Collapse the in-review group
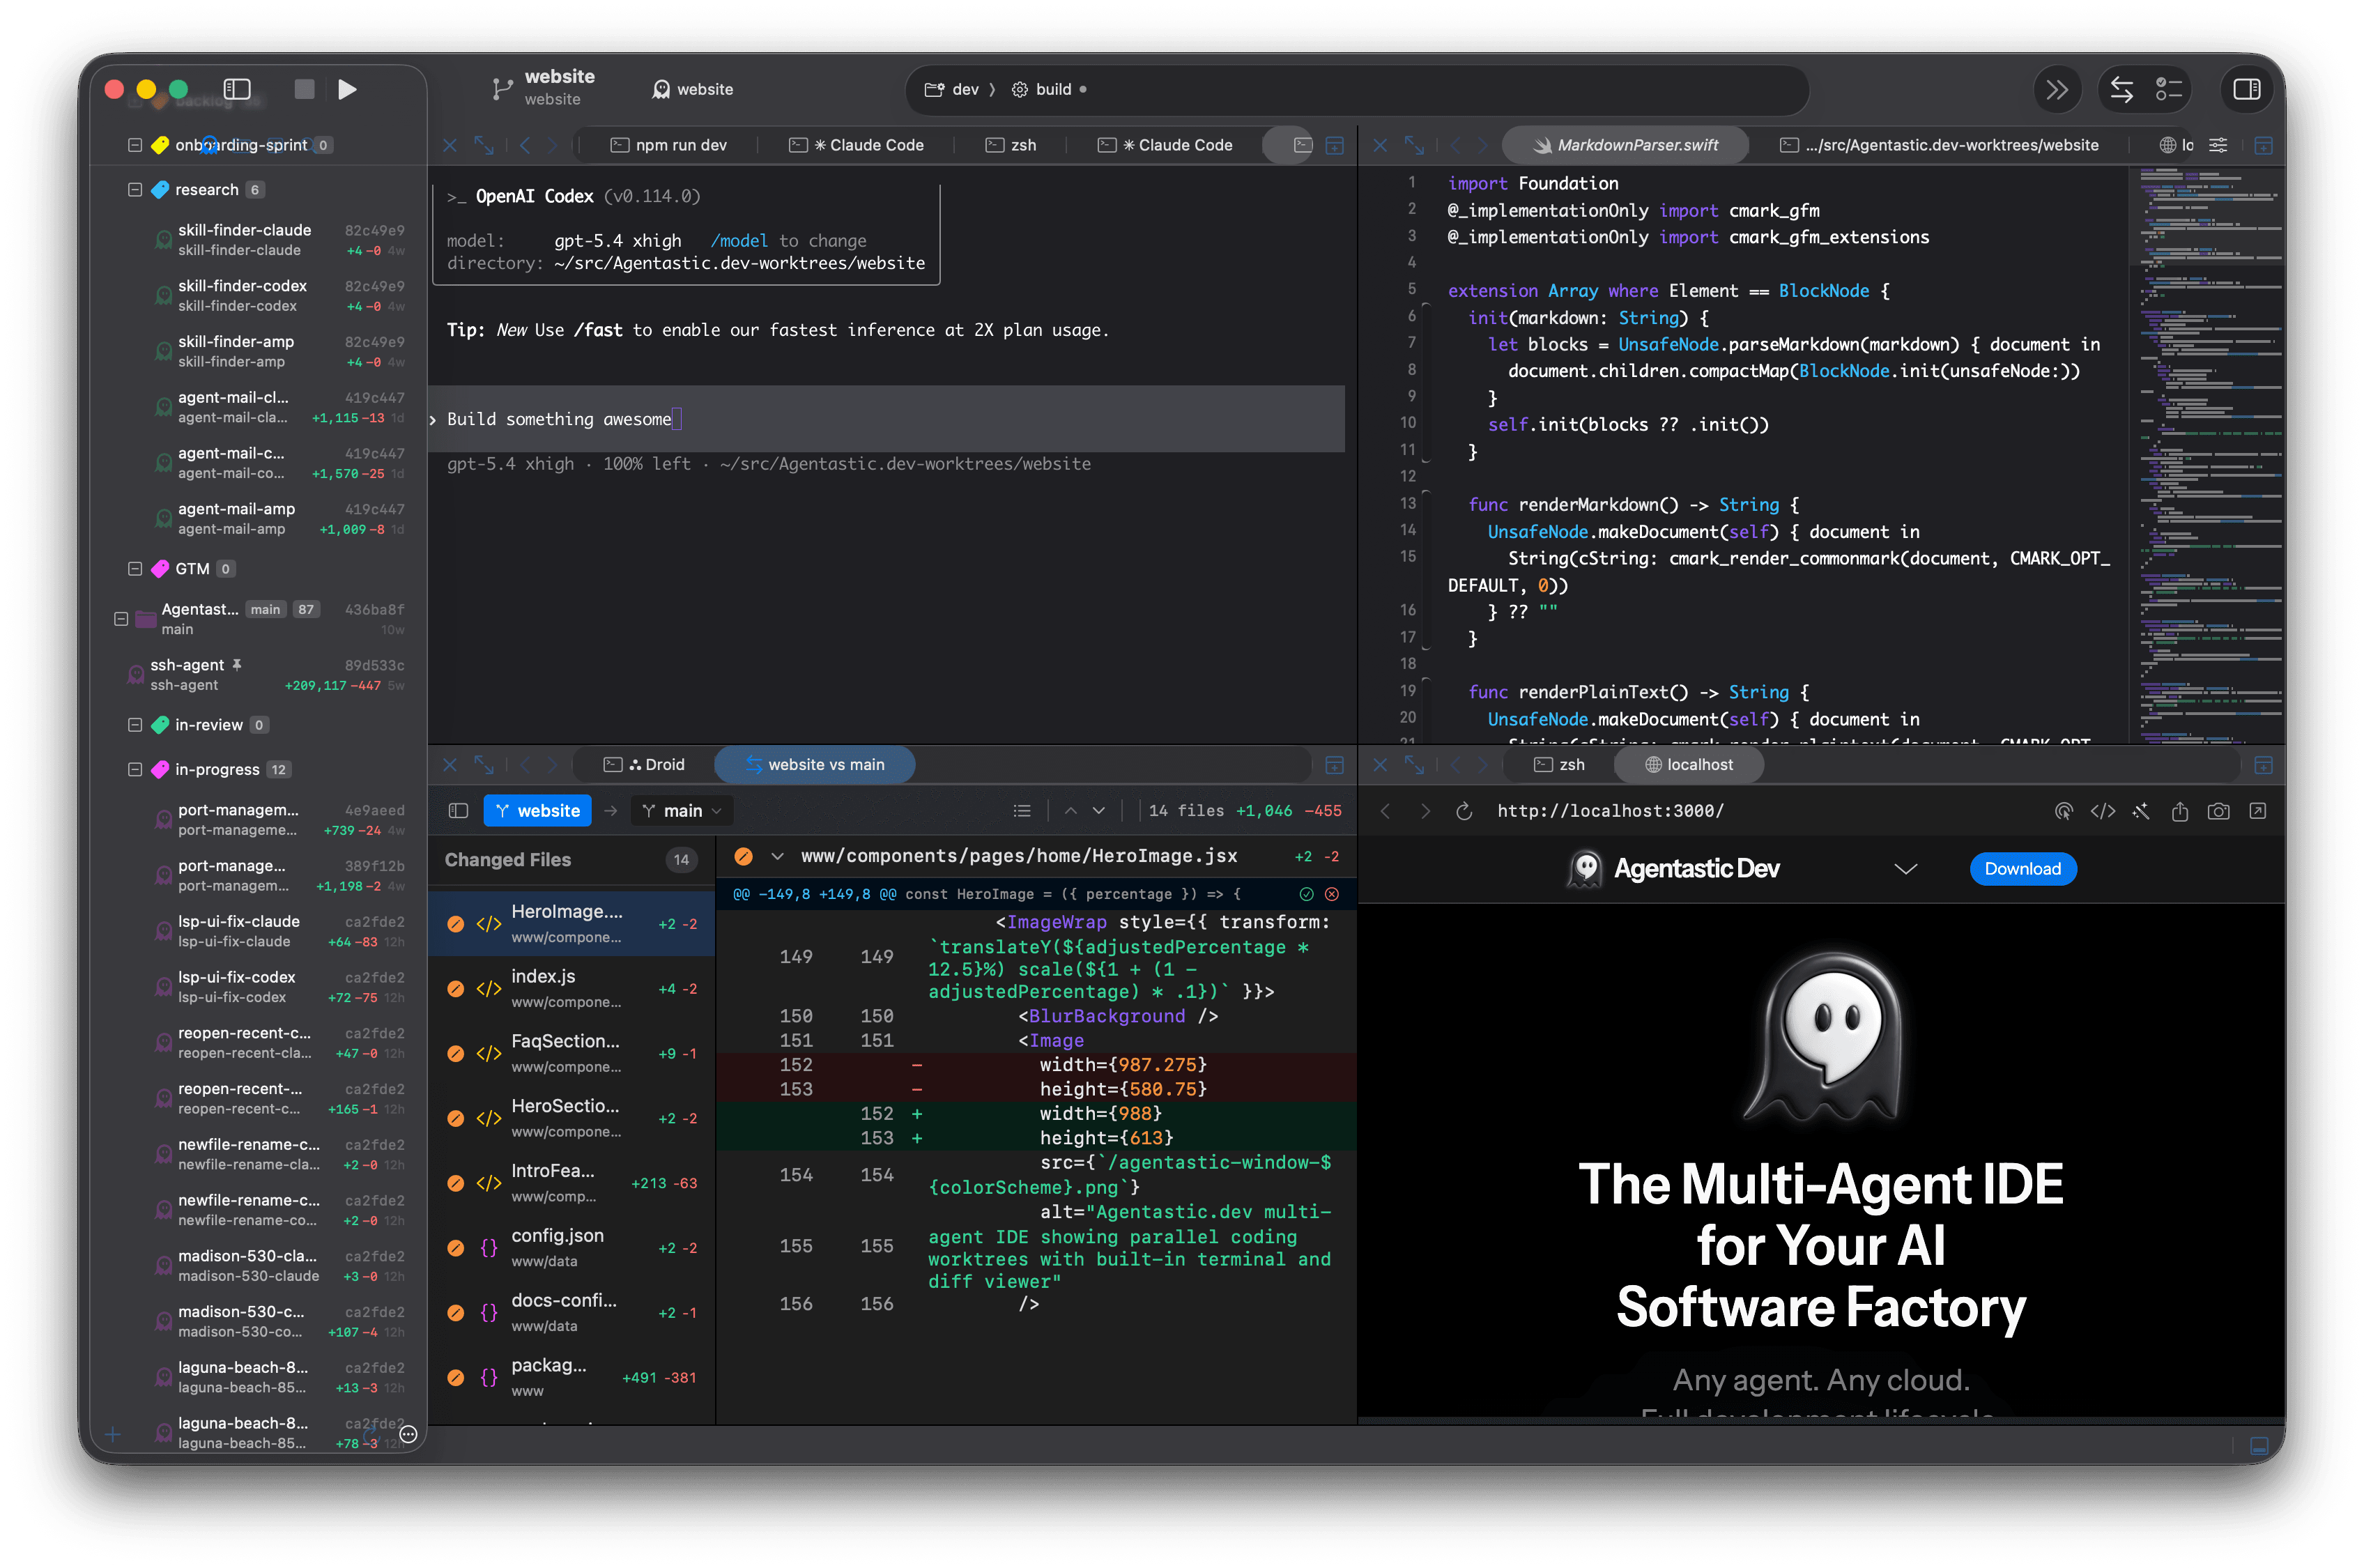2364x1568 pixels. pyautogui.click(x=135, y=725)
